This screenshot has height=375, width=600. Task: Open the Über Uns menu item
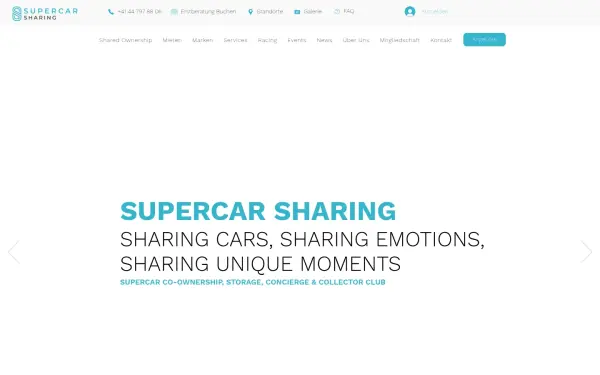tap(356, 40)
